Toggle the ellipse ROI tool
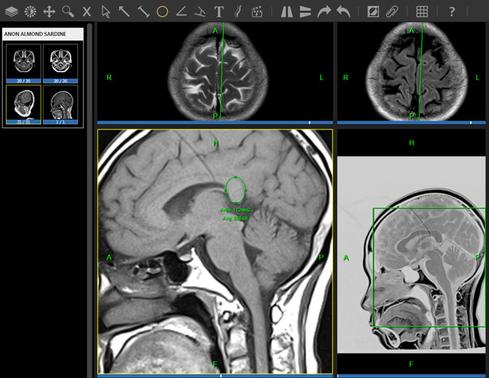Viewport: 489px width, 378px height. 162,12
